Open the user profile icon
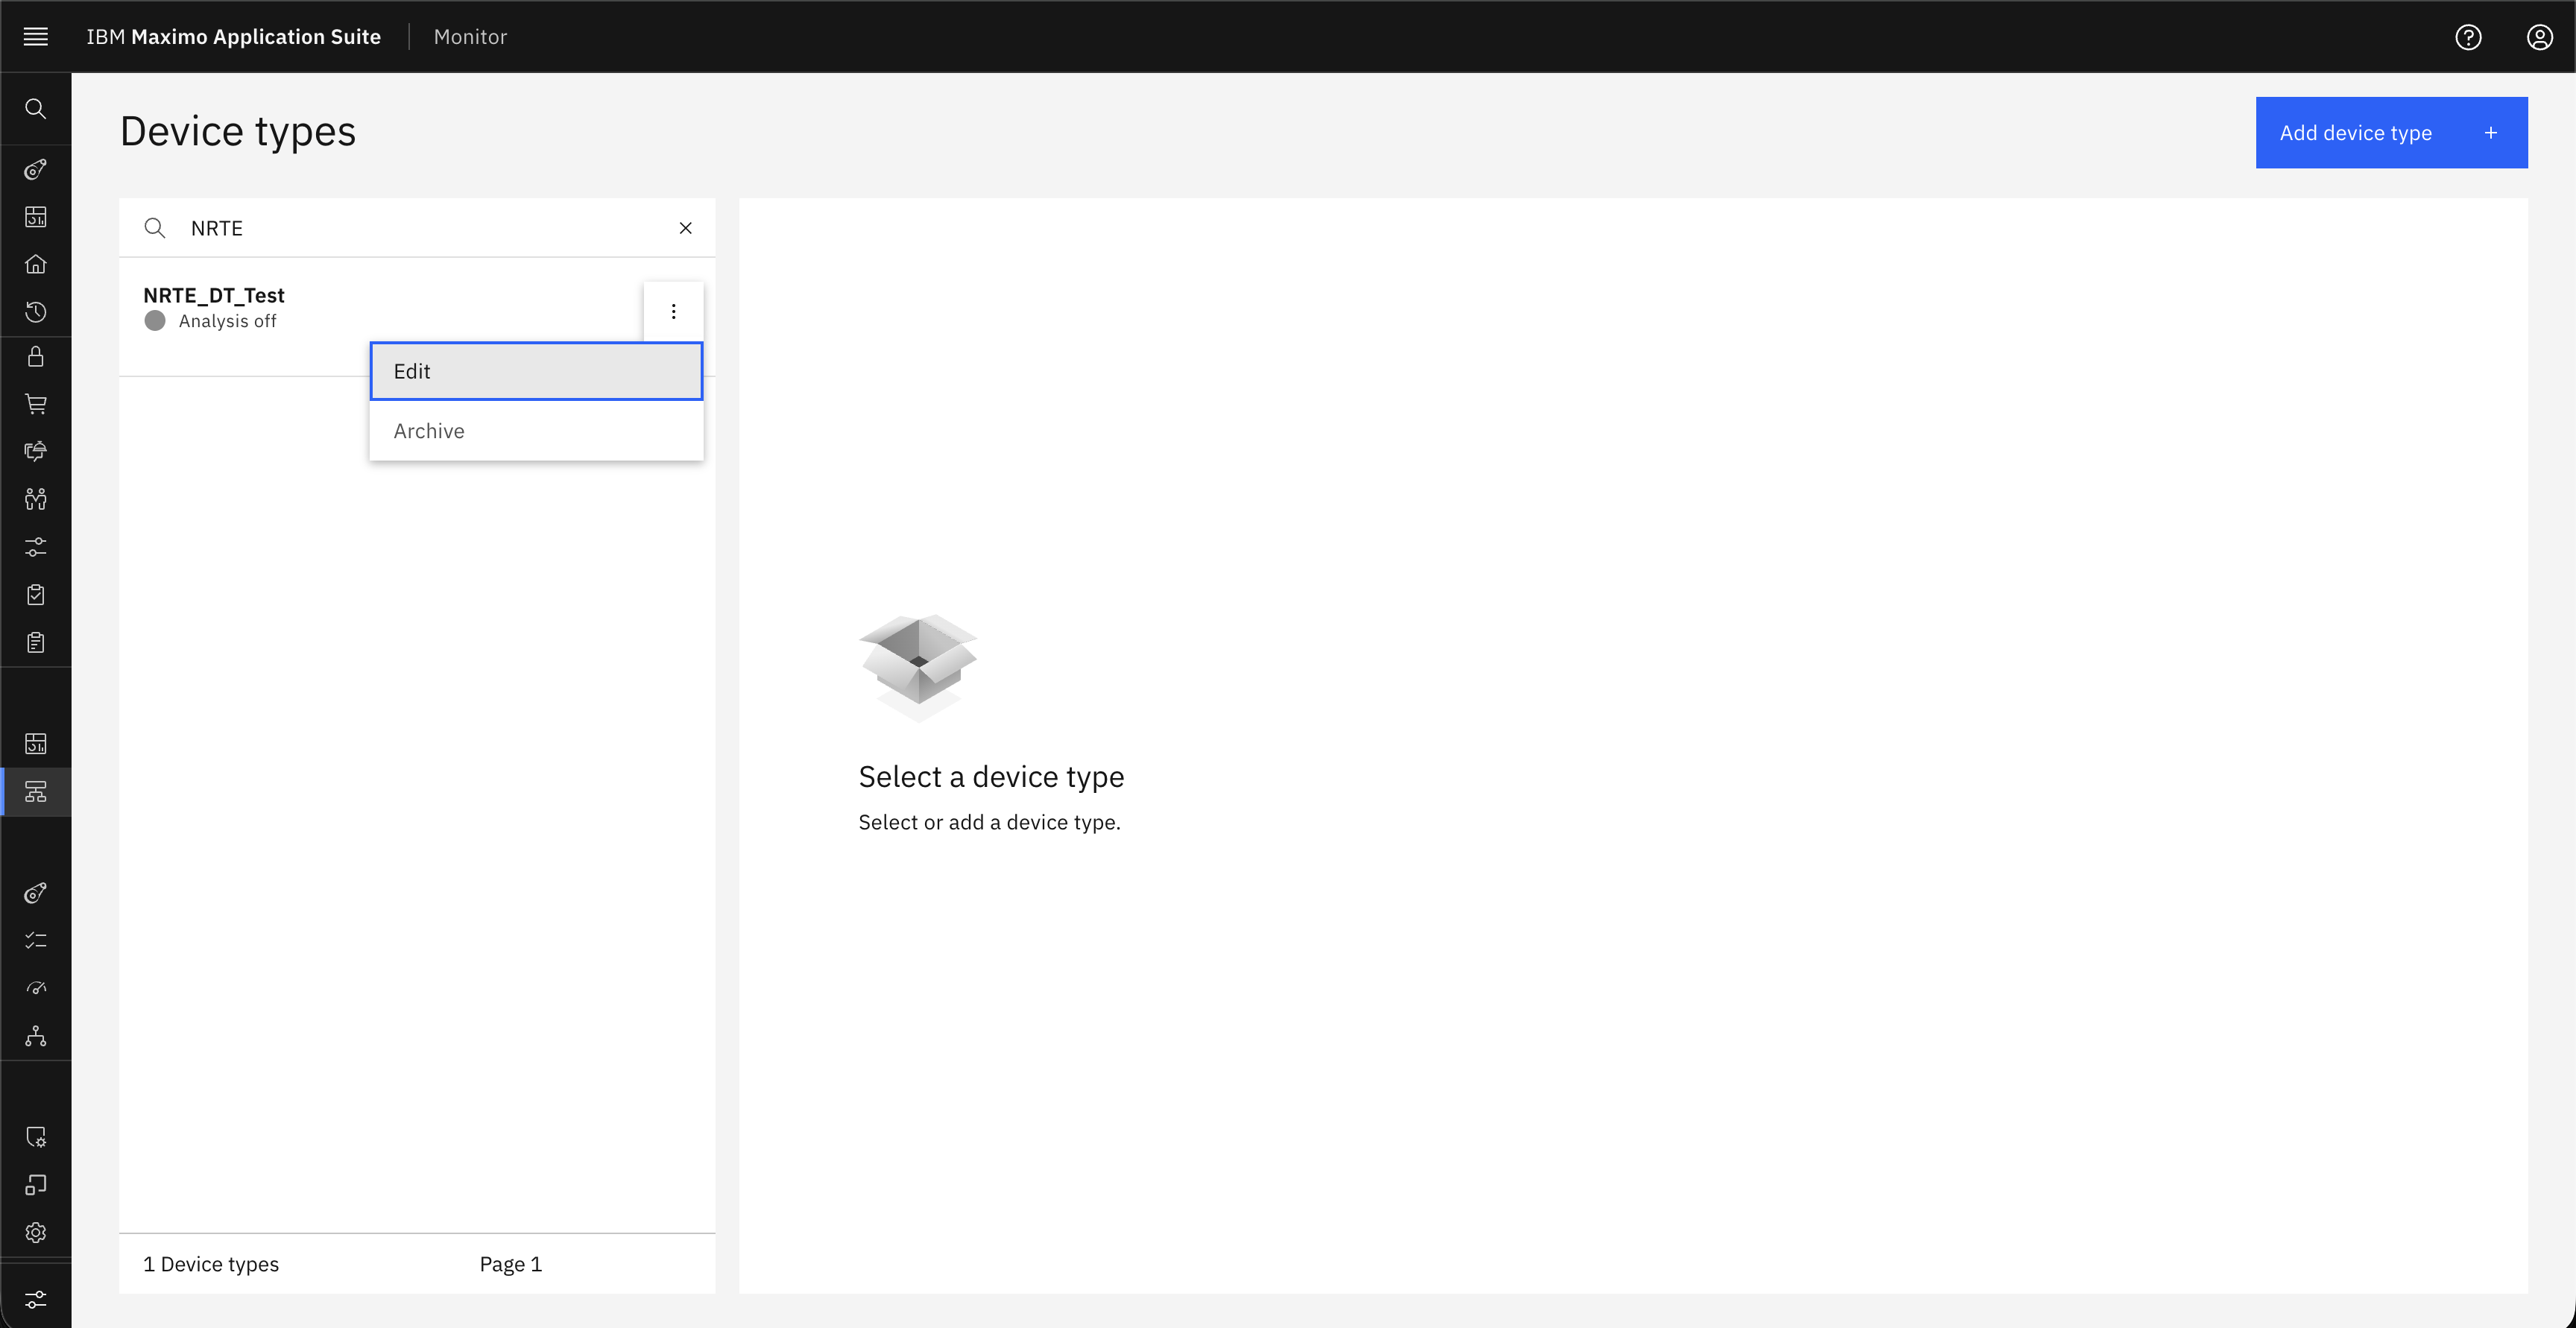Viewport: 2576px width, 1328px height. [2539, 37]
